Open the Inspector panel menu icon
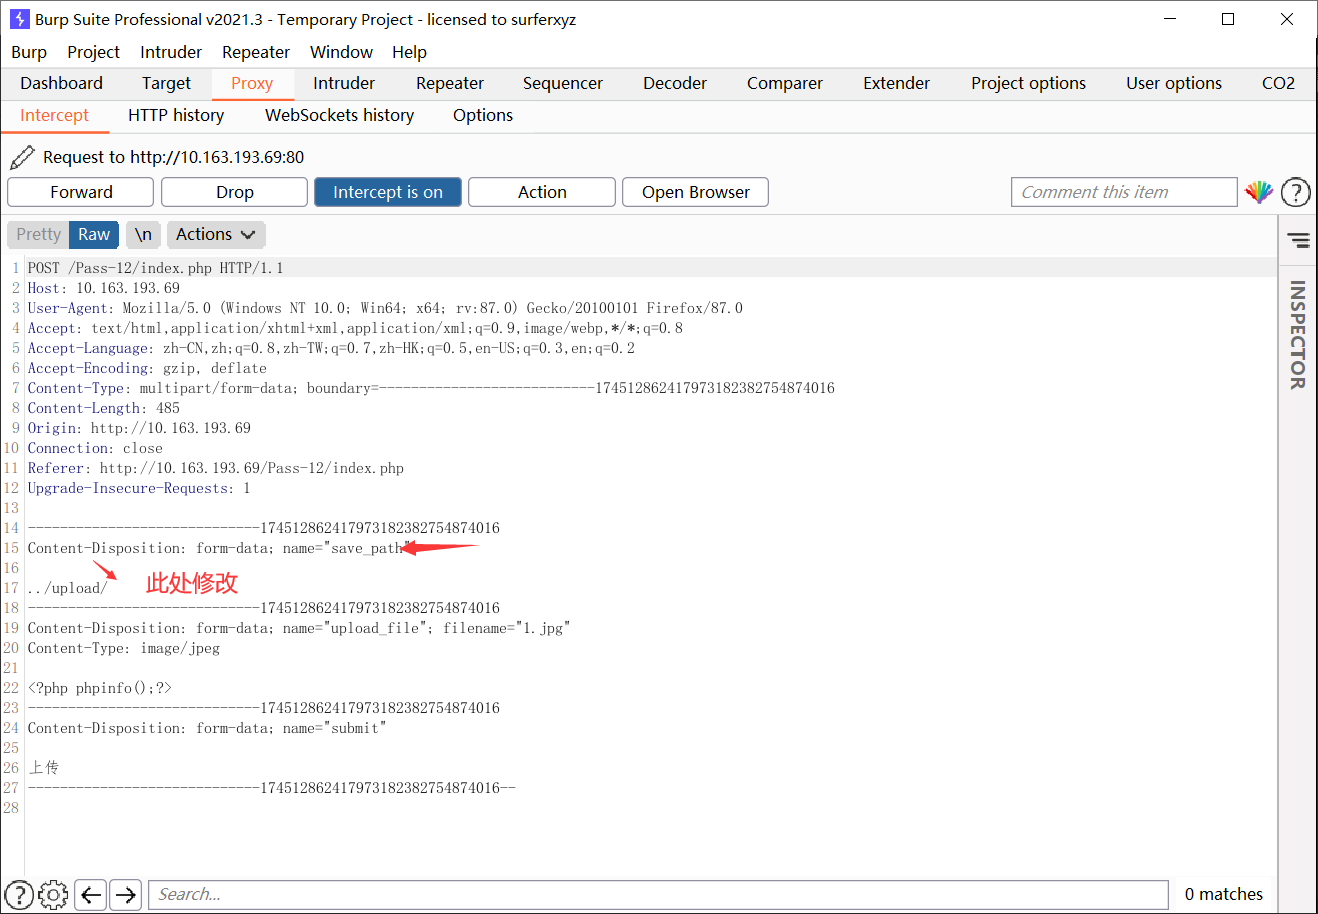The height and width of the screenshot is (914, 1318). point(1298,240)
